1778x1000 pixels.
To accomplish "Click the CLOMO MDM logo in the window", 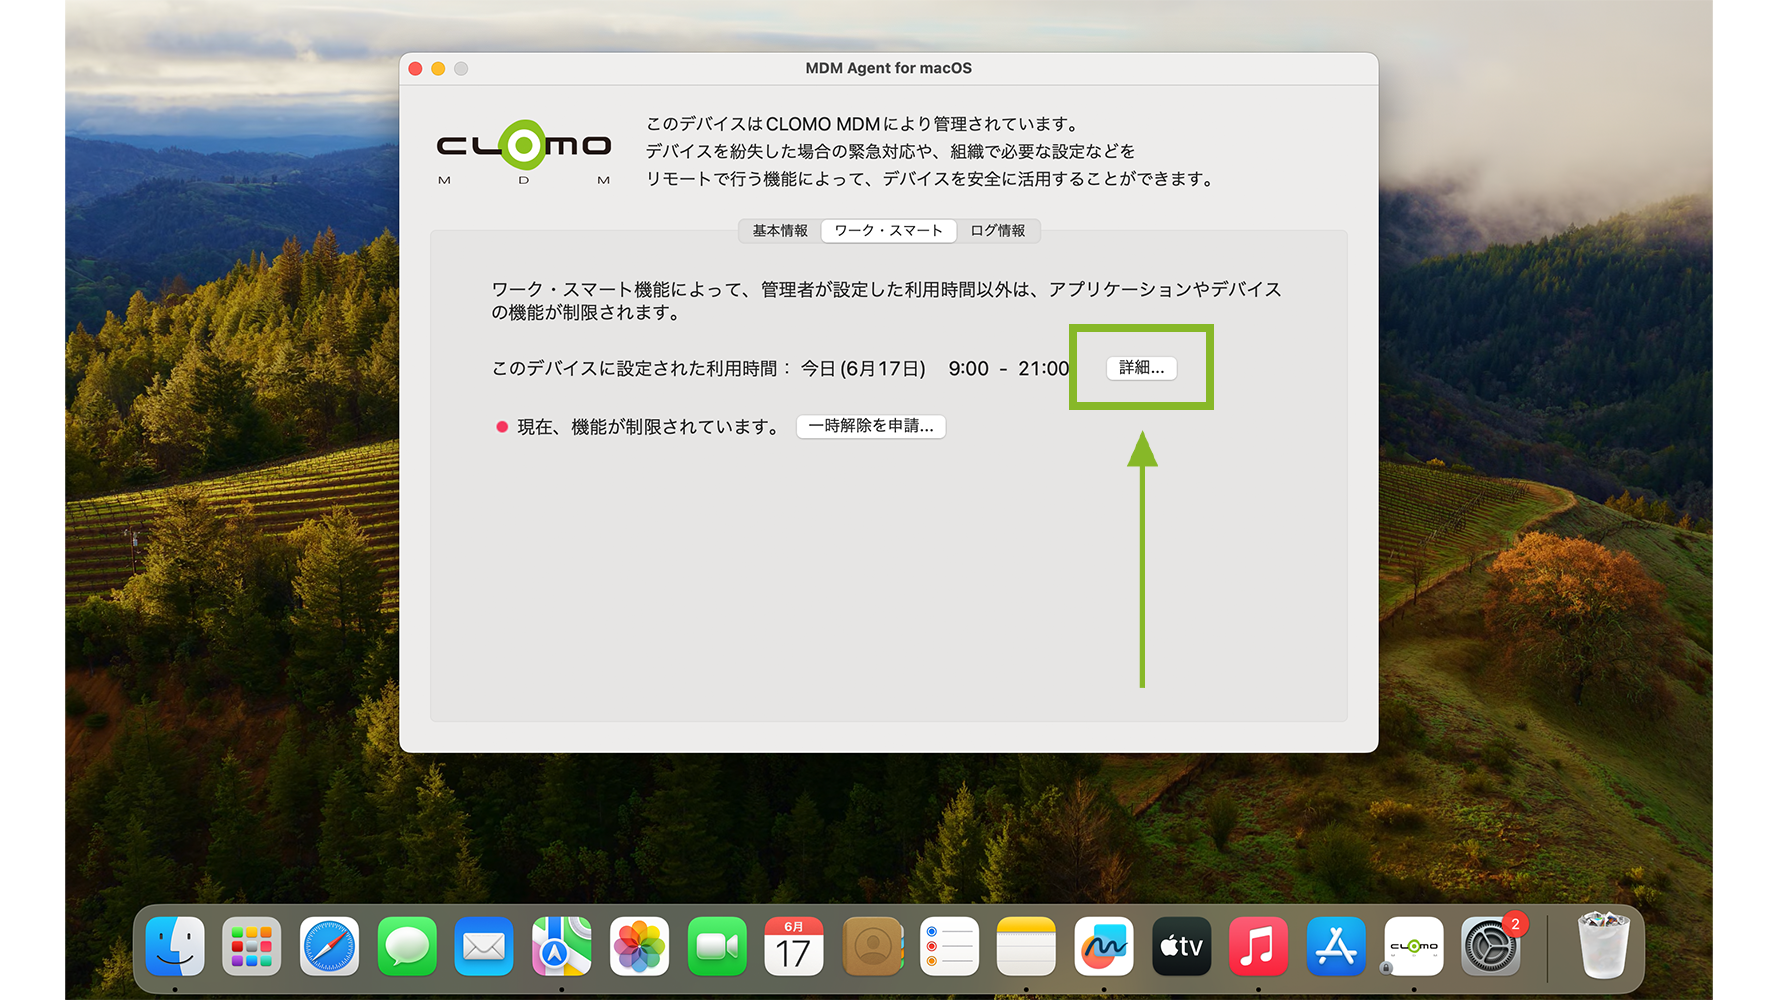I will coord(524,152).
